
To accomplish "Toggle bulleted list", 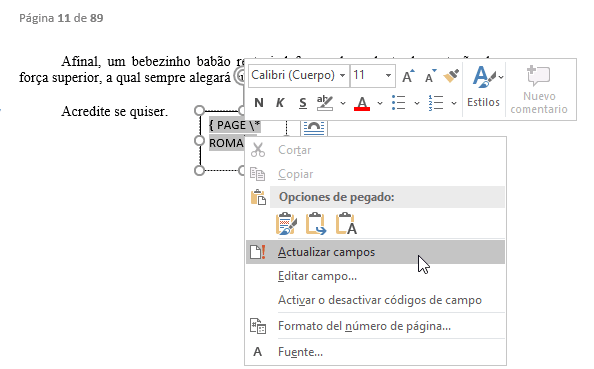I will (x=399, y=103).
